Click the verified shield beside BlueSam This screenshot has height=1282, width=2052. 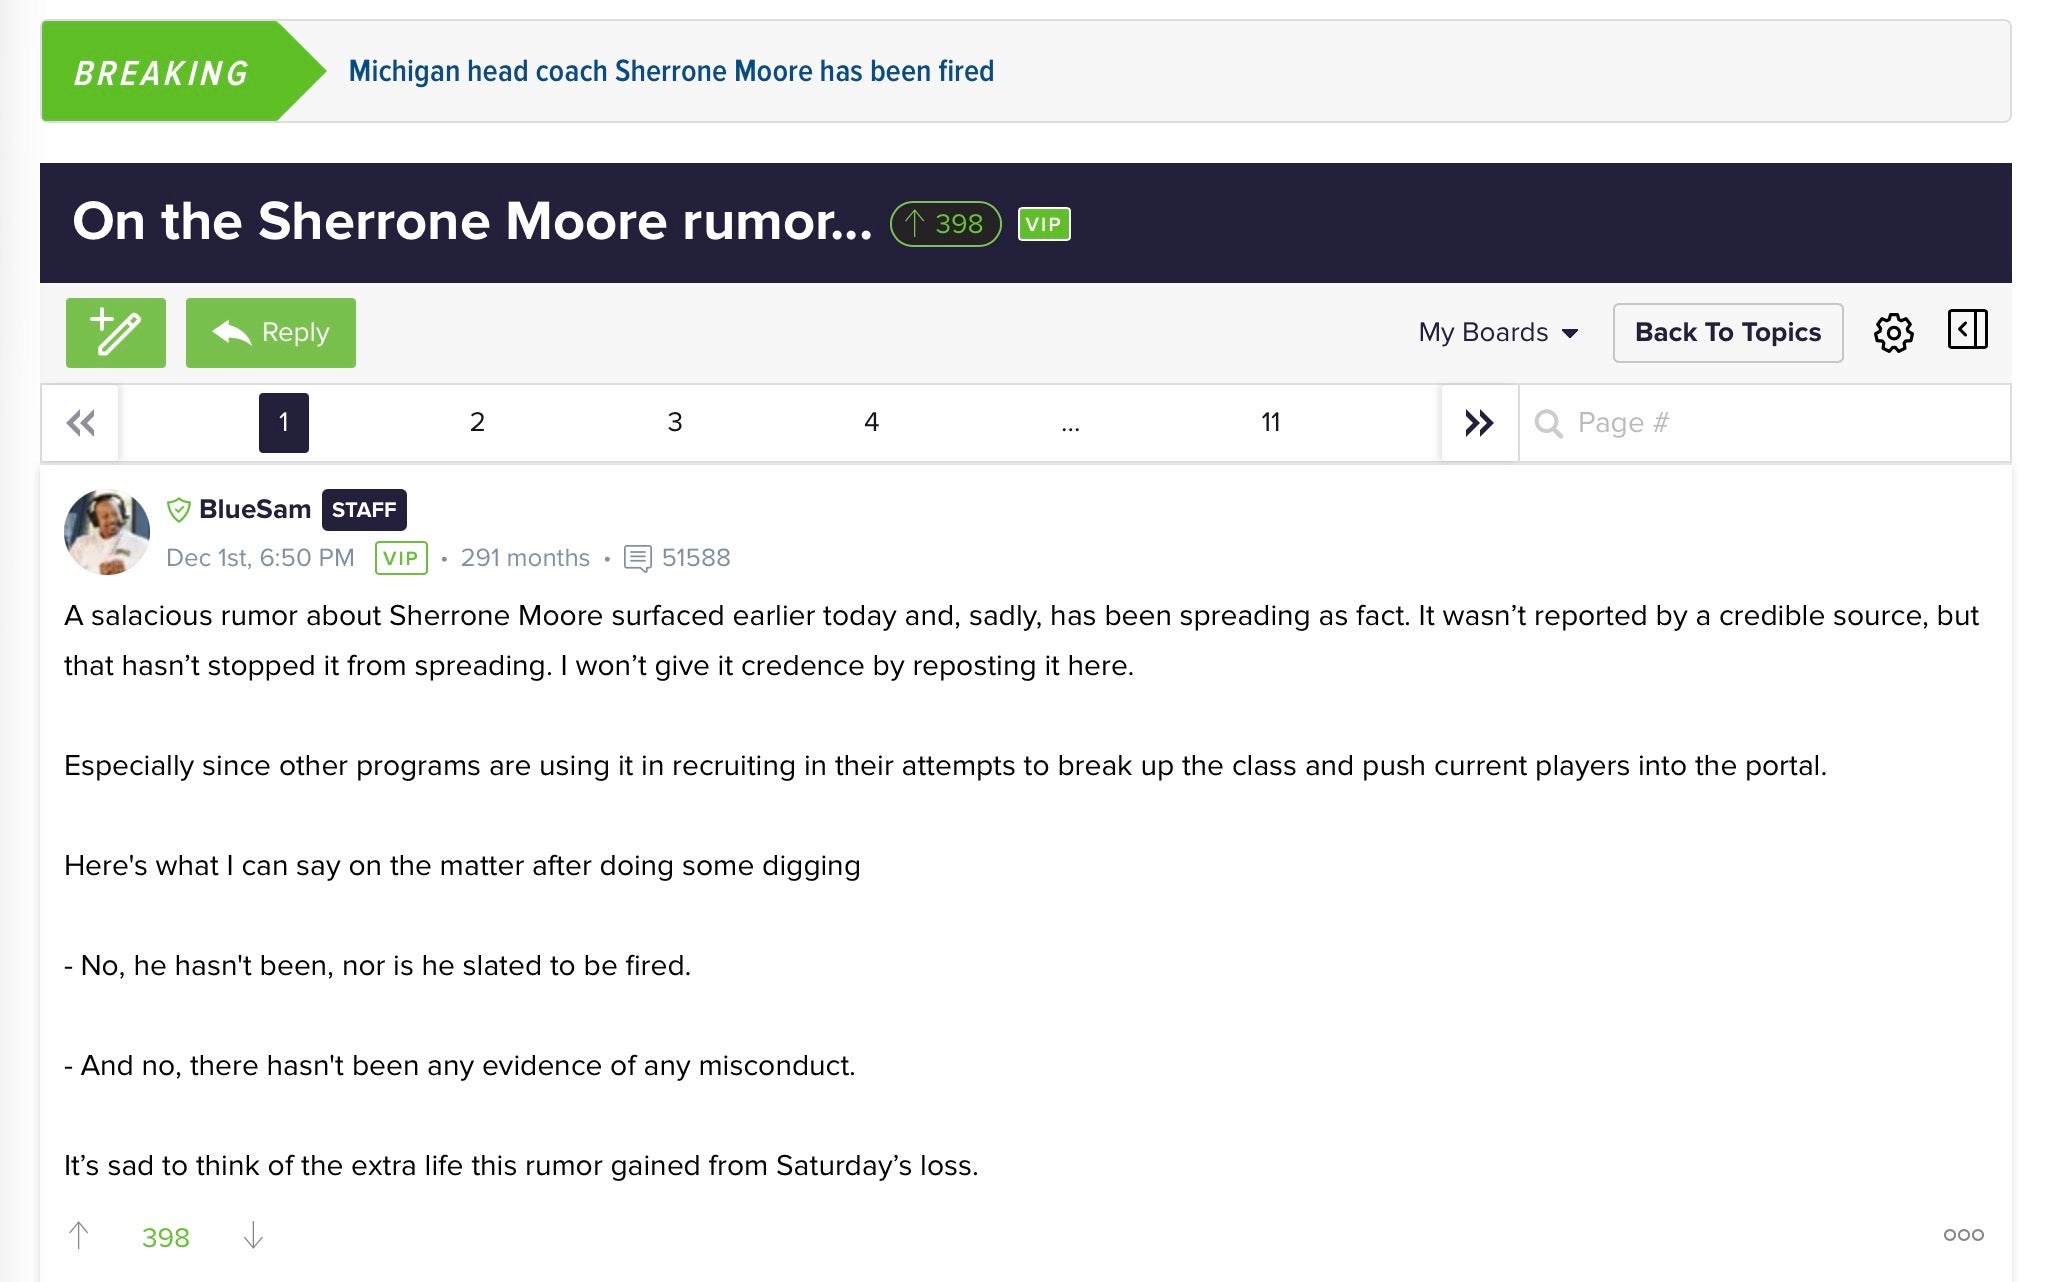point(179,510)
